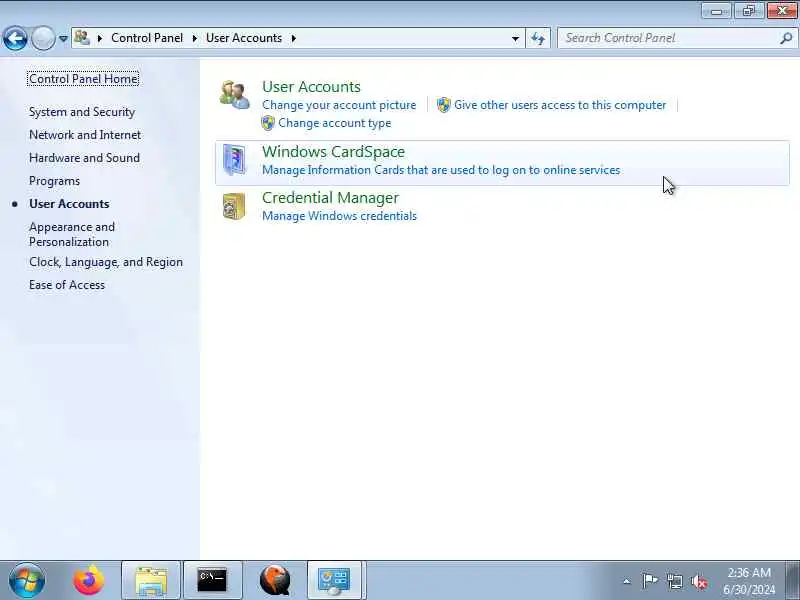Click Change your account picture

[339, 105]
